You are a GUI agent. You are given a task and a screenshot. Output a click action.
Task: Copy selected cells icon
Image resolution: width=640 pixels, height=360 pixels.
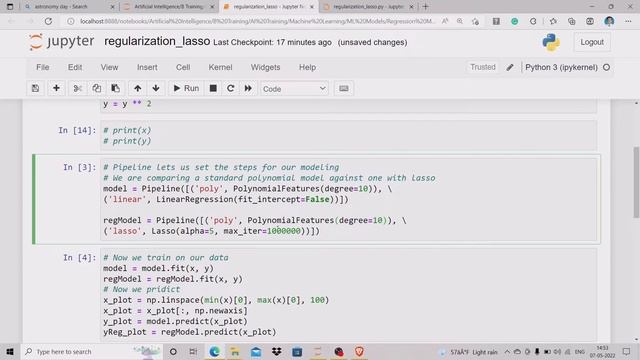tap(97, 89)
